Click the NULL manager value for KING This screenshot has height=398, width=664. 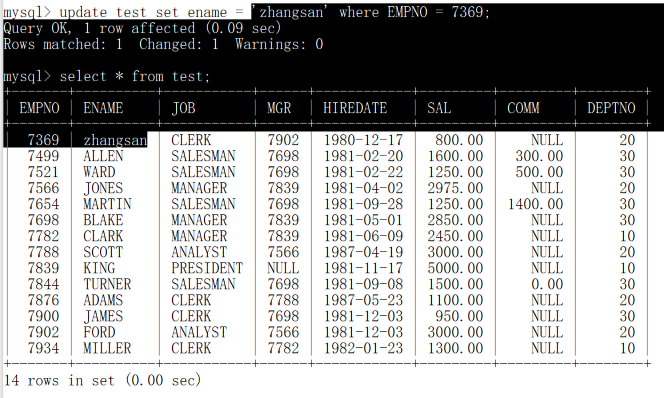[x=283, y=268]
